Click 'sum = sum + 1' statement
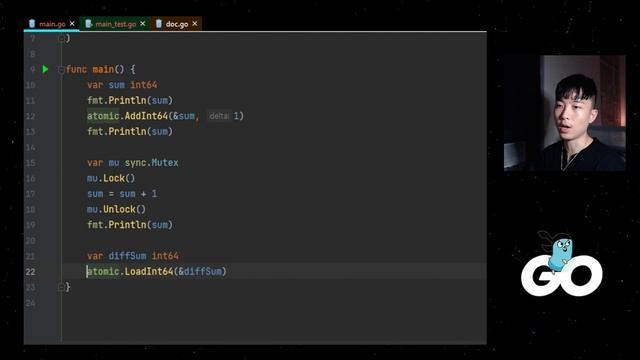Image resolution: width=640 pixels, height=360 pixels. [122, 194]
